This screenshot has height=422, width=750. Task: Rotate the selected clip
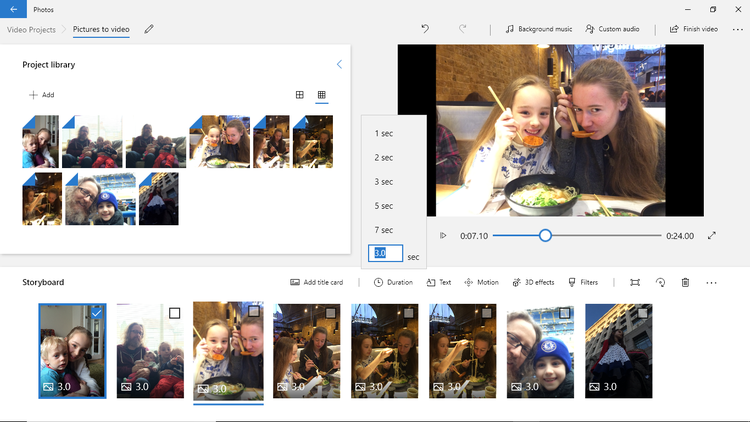660,282
